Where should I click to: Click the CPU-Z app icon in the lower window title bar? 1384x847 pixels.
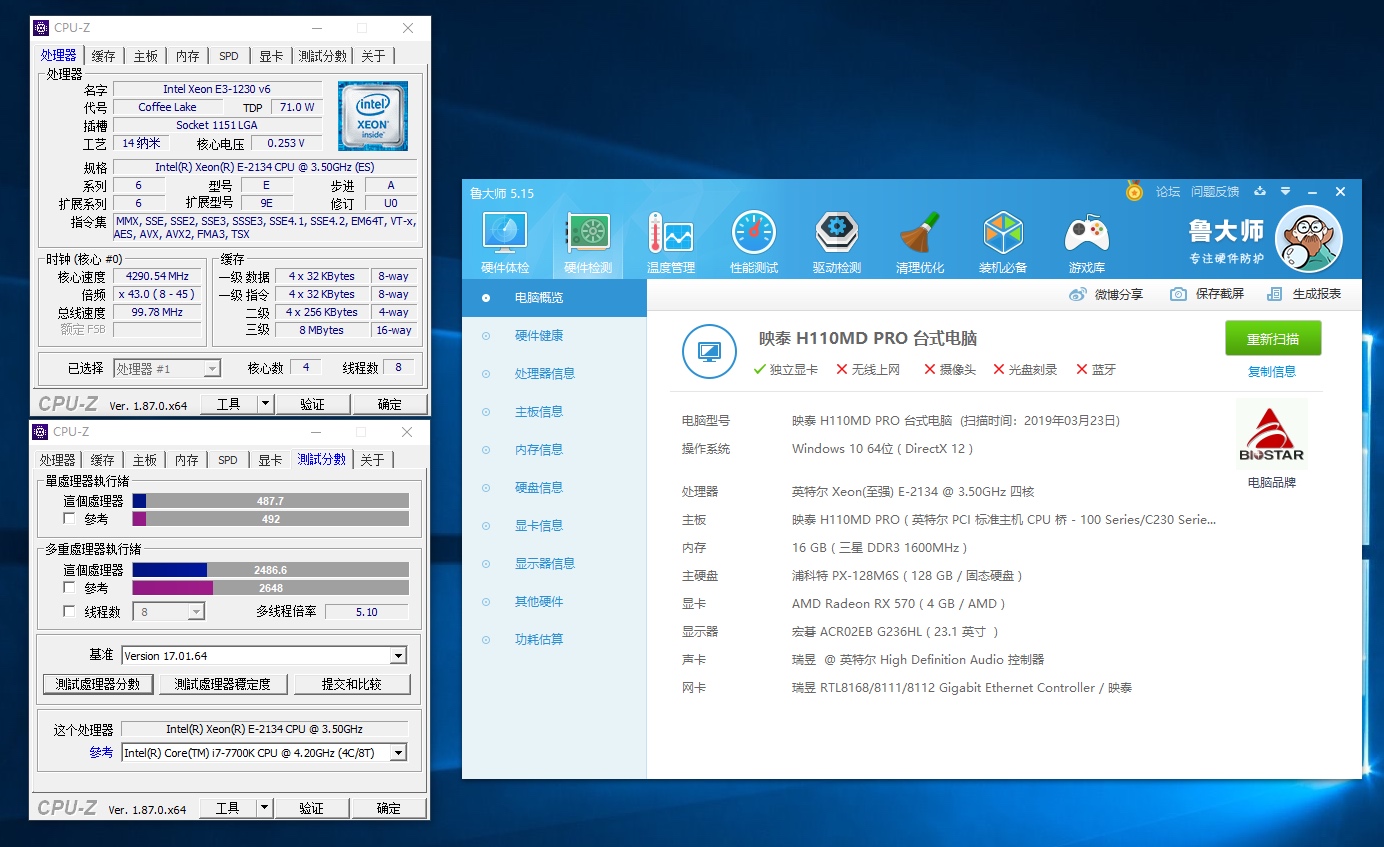tap(40, 432)
